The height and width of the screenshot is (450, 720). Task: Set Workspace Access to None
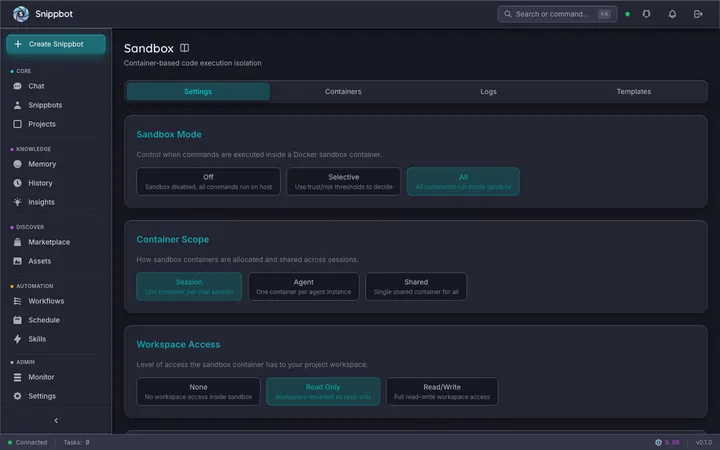pos(198,392)
